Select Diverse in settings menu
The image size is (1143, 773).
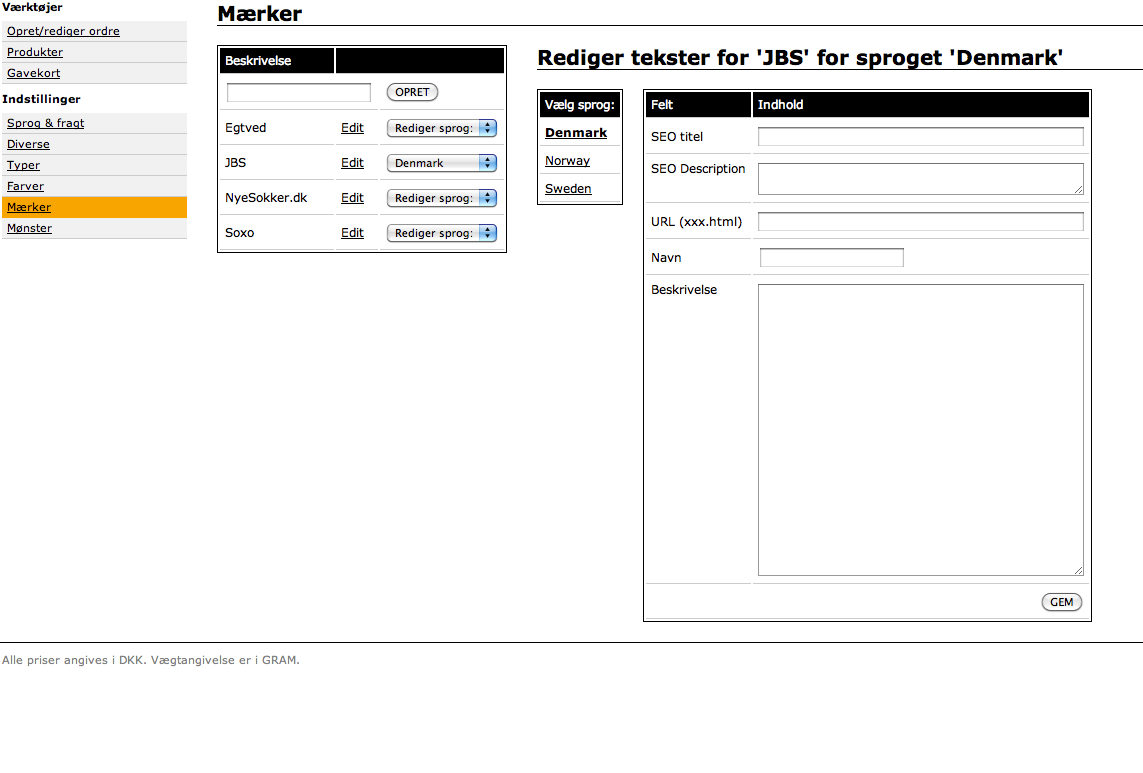[28, 144]
